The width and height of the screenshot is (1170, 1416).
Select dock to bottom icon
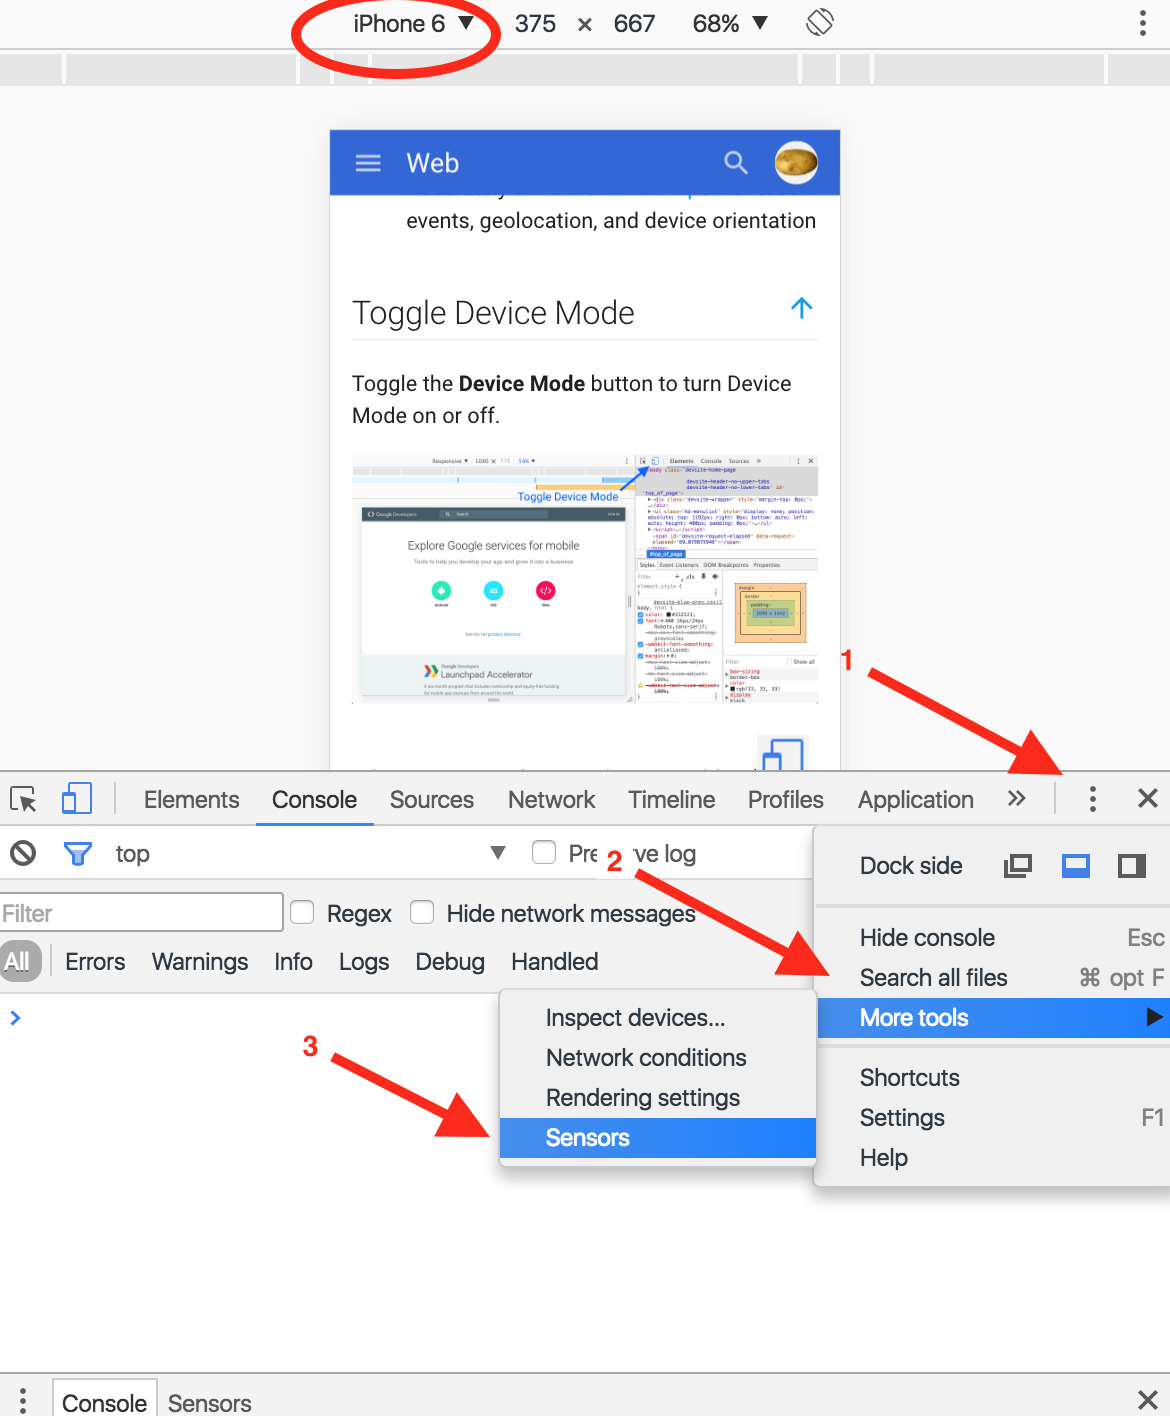click(x=1076, y=866)
